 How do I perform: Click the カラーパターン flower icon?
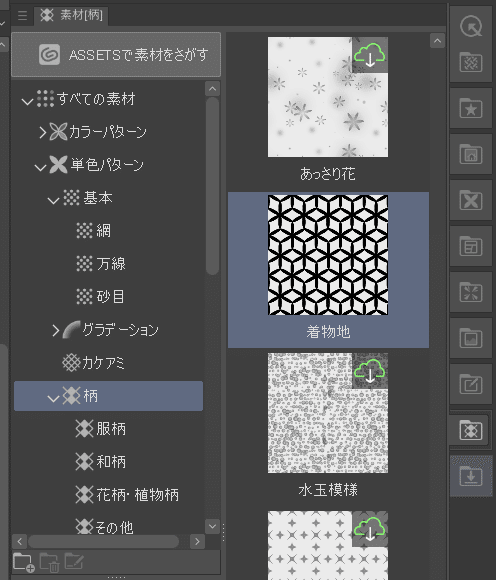(58, 132)
